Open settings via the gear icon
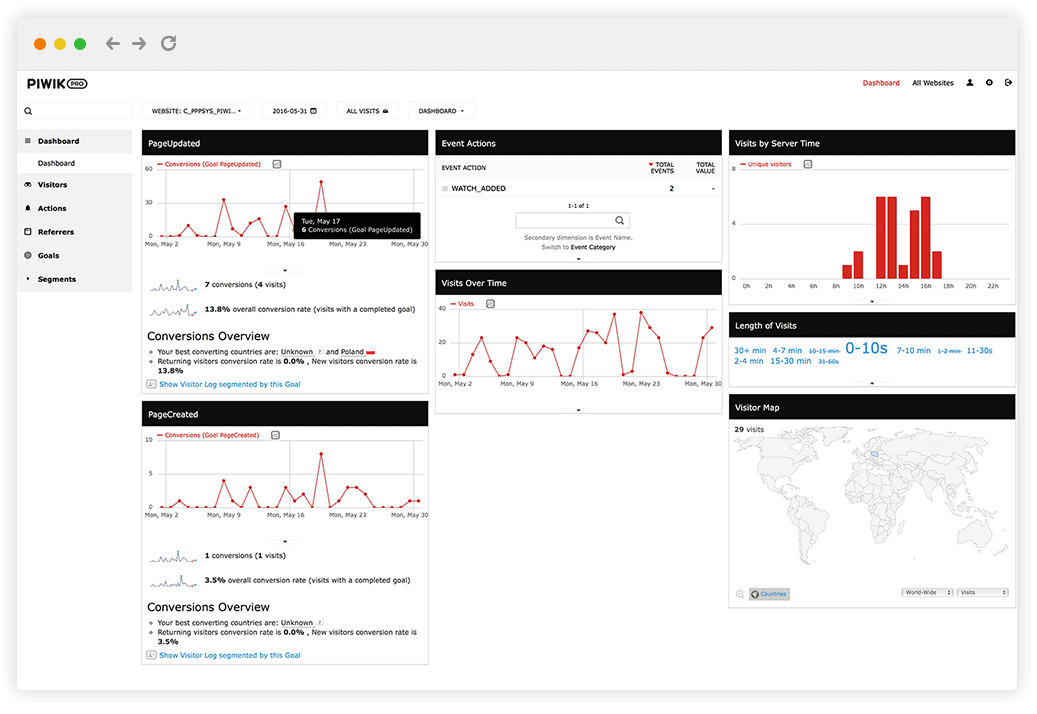 (989, 83)
